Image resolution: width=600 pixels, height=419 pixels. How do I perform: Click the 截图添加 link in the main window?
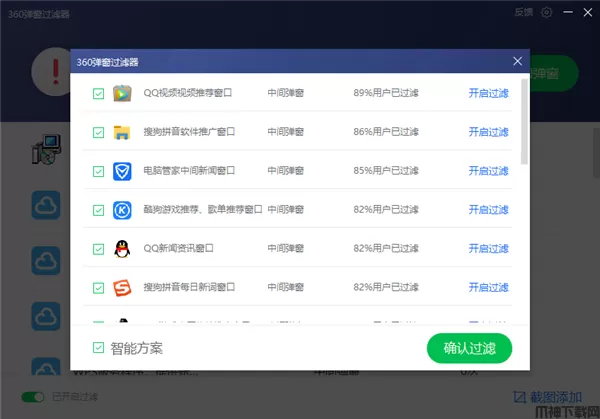tap(556, 397)
